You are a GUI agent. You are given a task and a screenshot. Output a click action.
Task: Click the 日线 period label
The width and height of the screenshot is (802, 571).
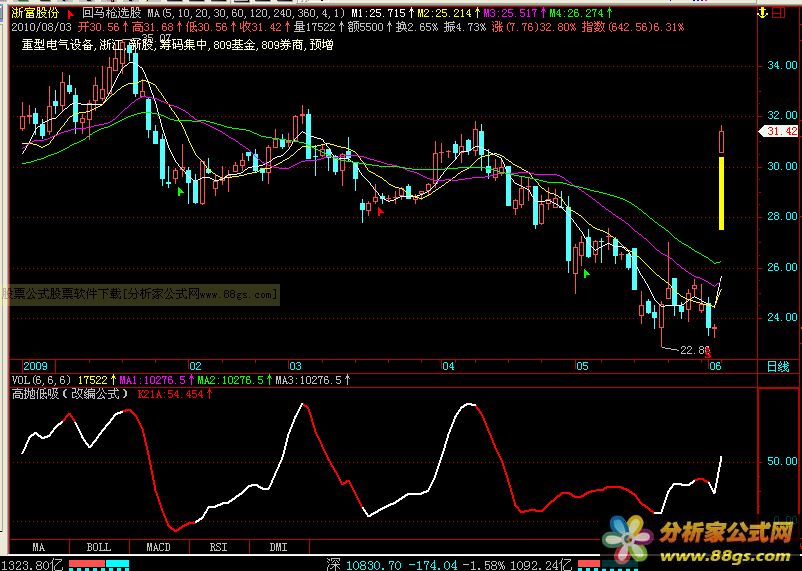click(778, 366)
